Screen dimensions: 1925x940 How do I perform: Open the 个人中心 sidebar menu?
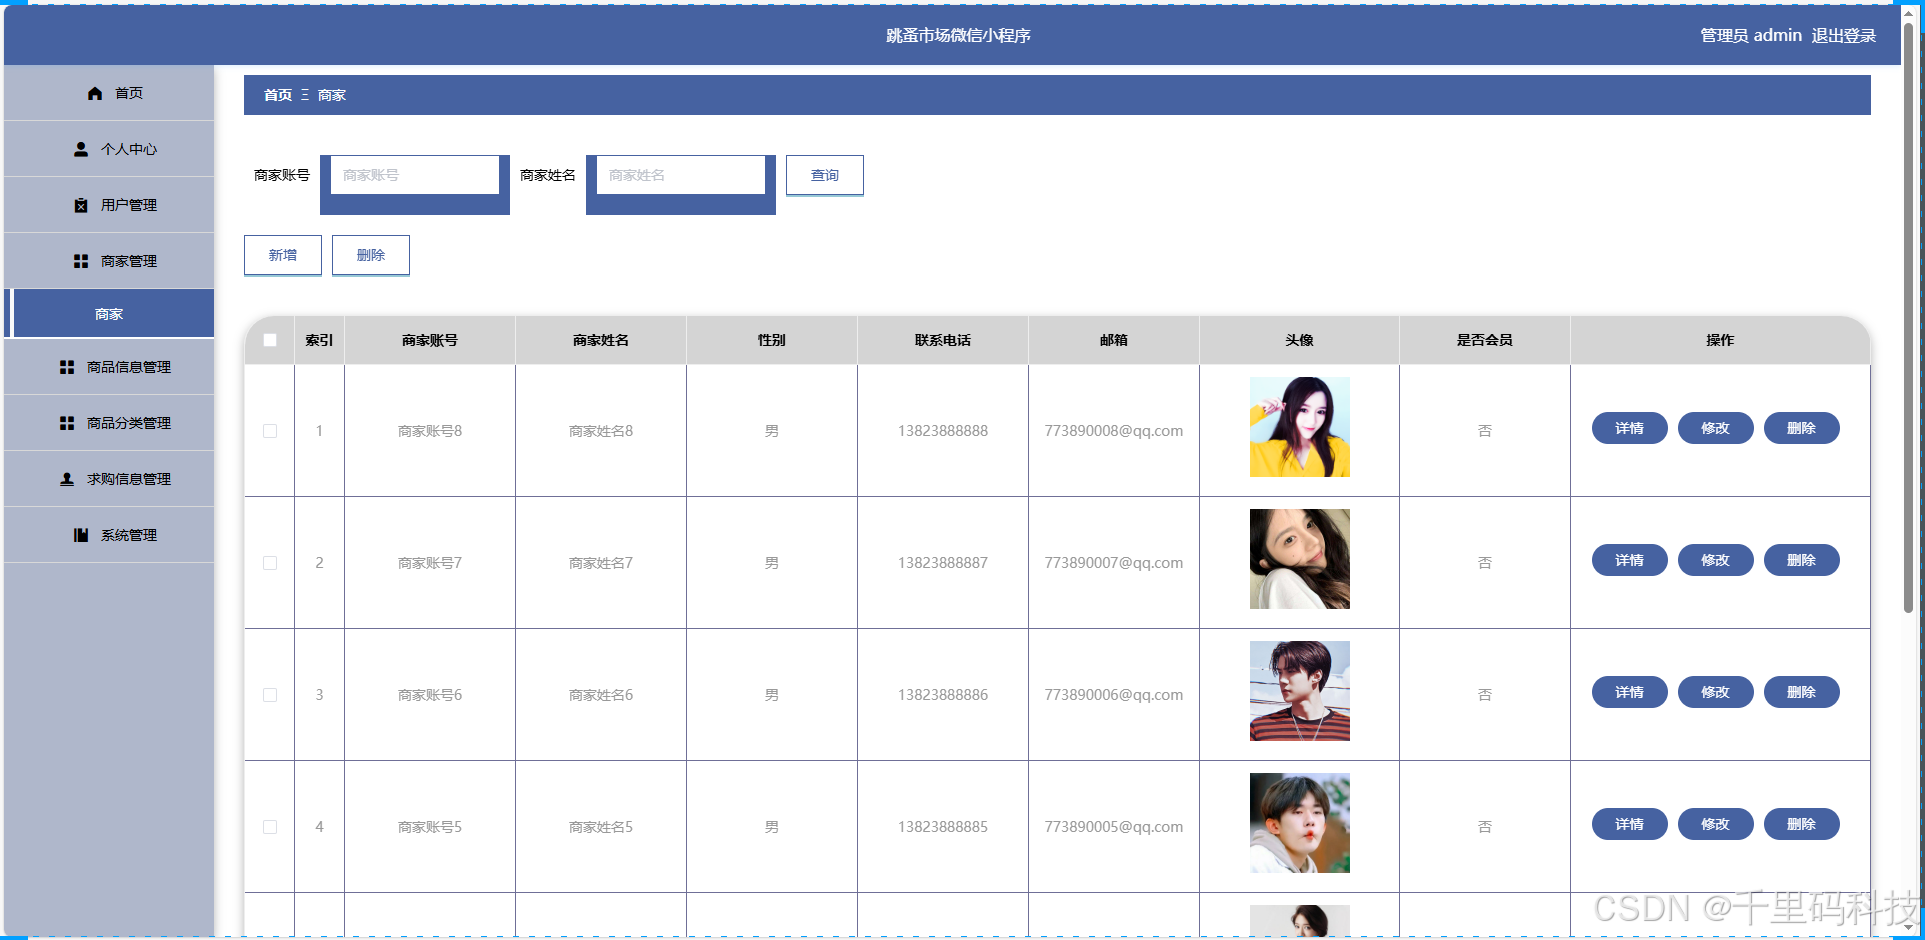click(109, 149)
